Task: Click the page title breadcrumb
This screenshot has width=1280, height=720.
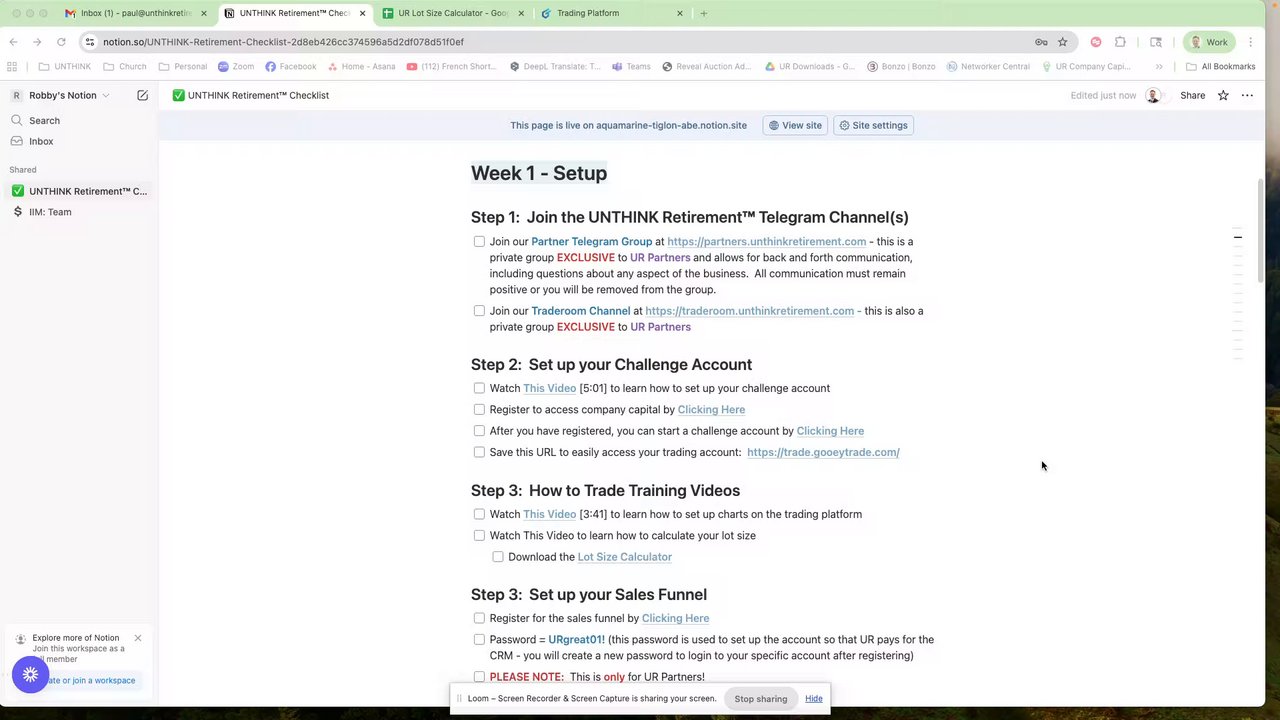Action: point(251,95)
